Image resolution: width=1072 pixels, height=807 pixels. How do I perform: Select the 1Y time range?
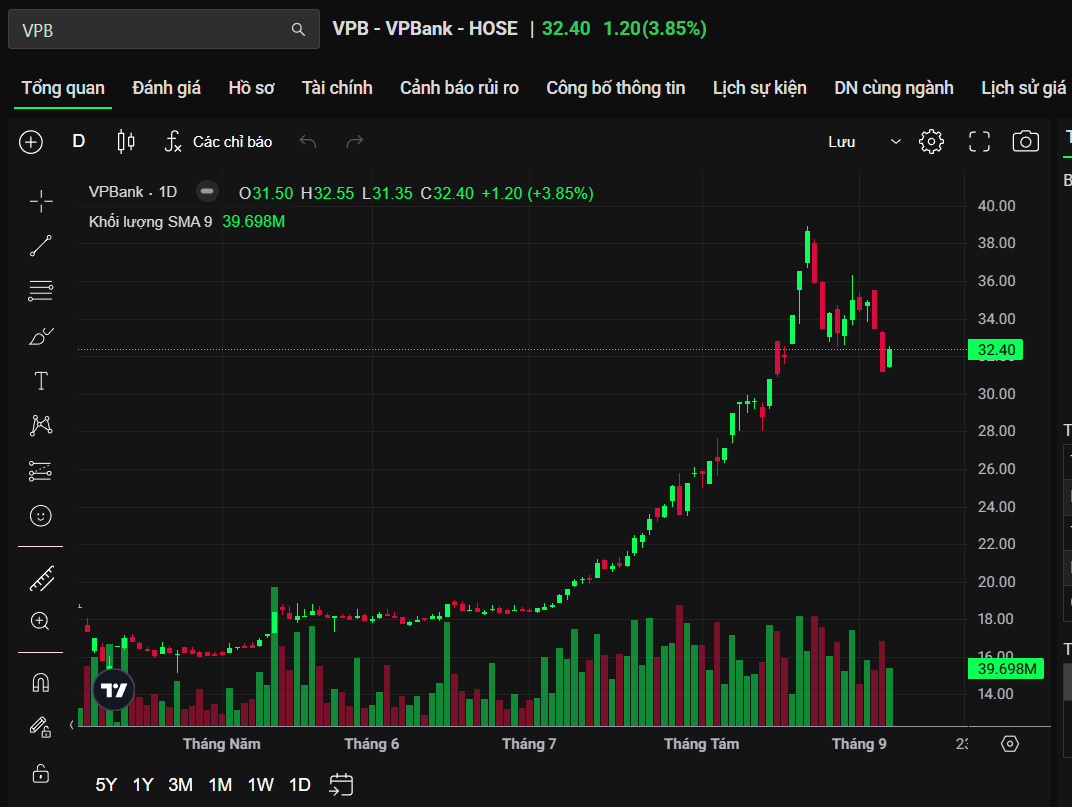(143, 784)
